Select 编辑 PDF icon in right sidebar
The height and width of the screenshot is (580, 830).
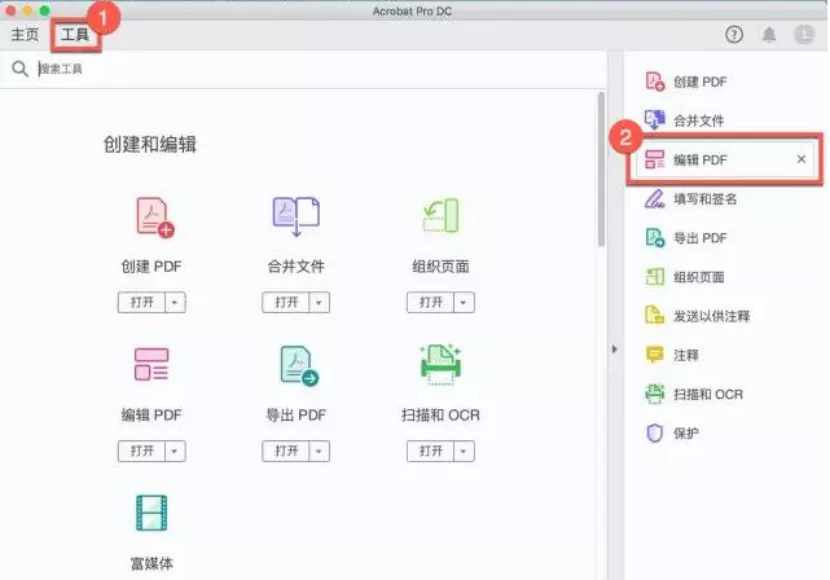(x=655, y=159)
